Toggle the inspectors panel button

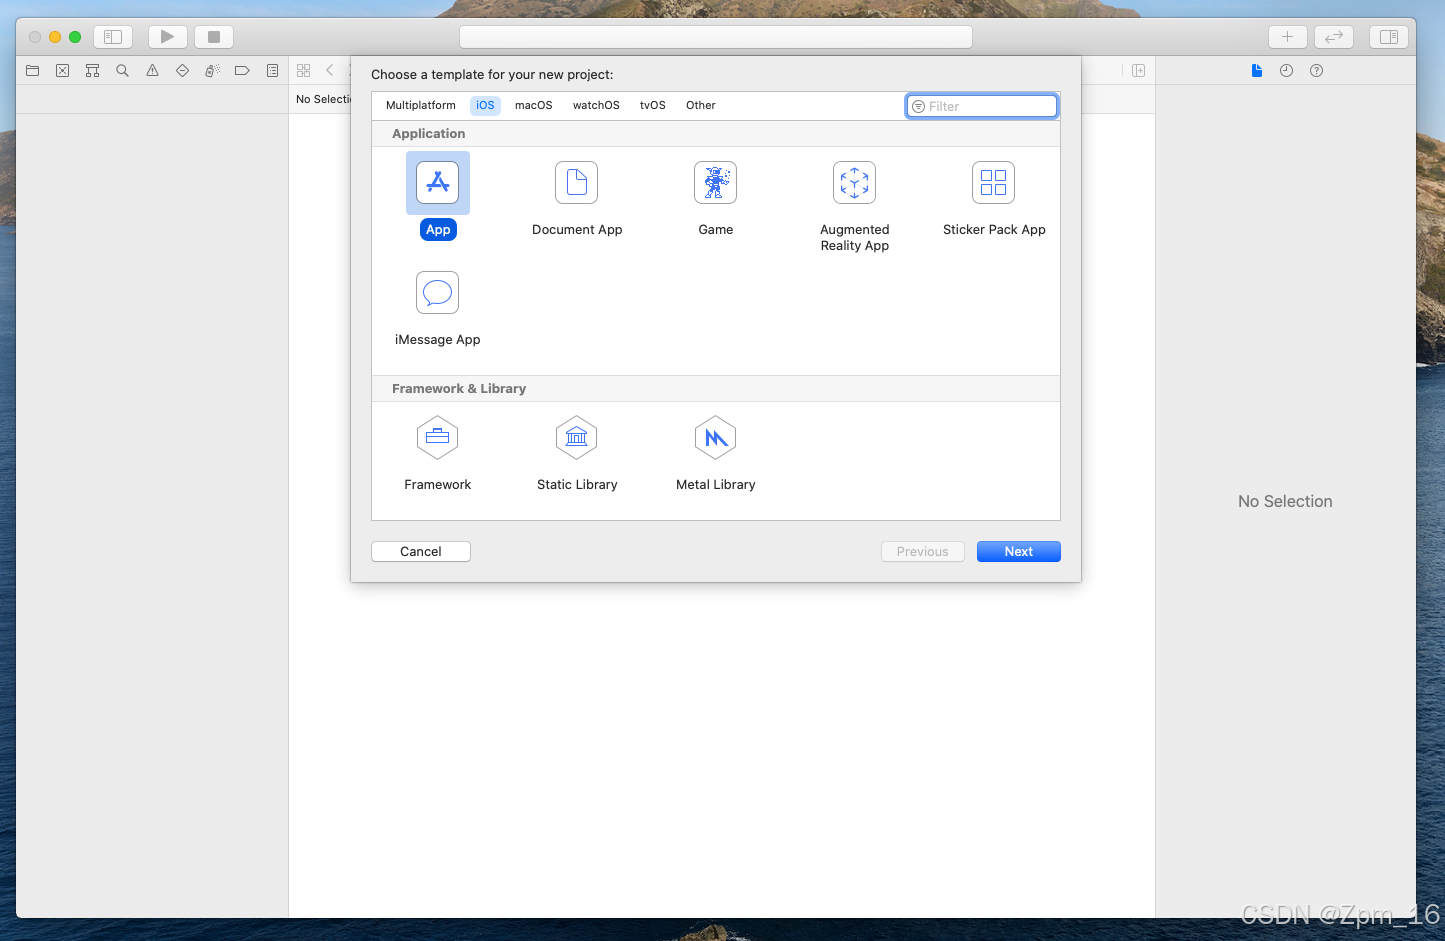[1389, 37]
